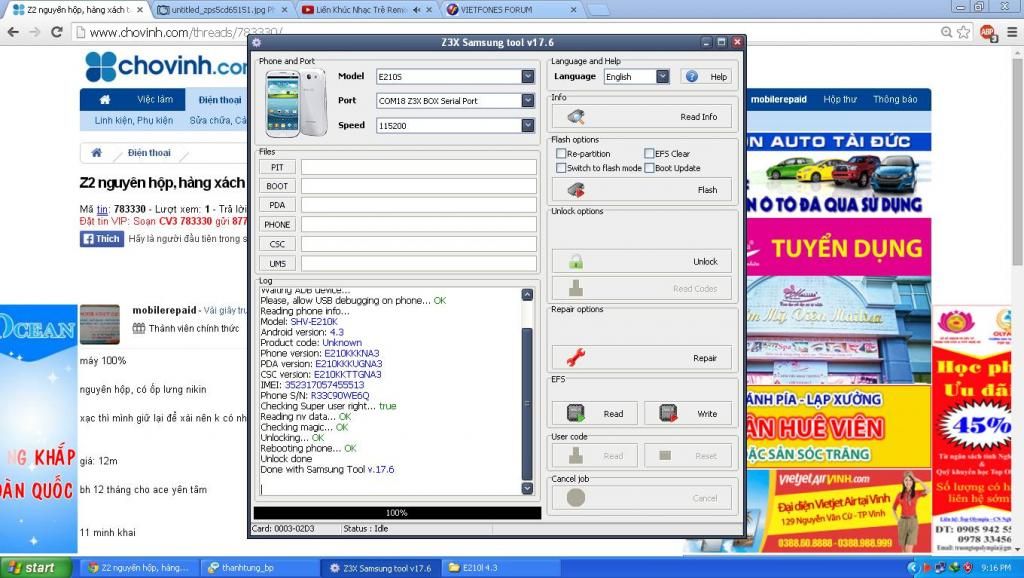Click the Điện thoại breadcrumb link
This screenshot has width=1024, height=578.
(x=149, y=153)
